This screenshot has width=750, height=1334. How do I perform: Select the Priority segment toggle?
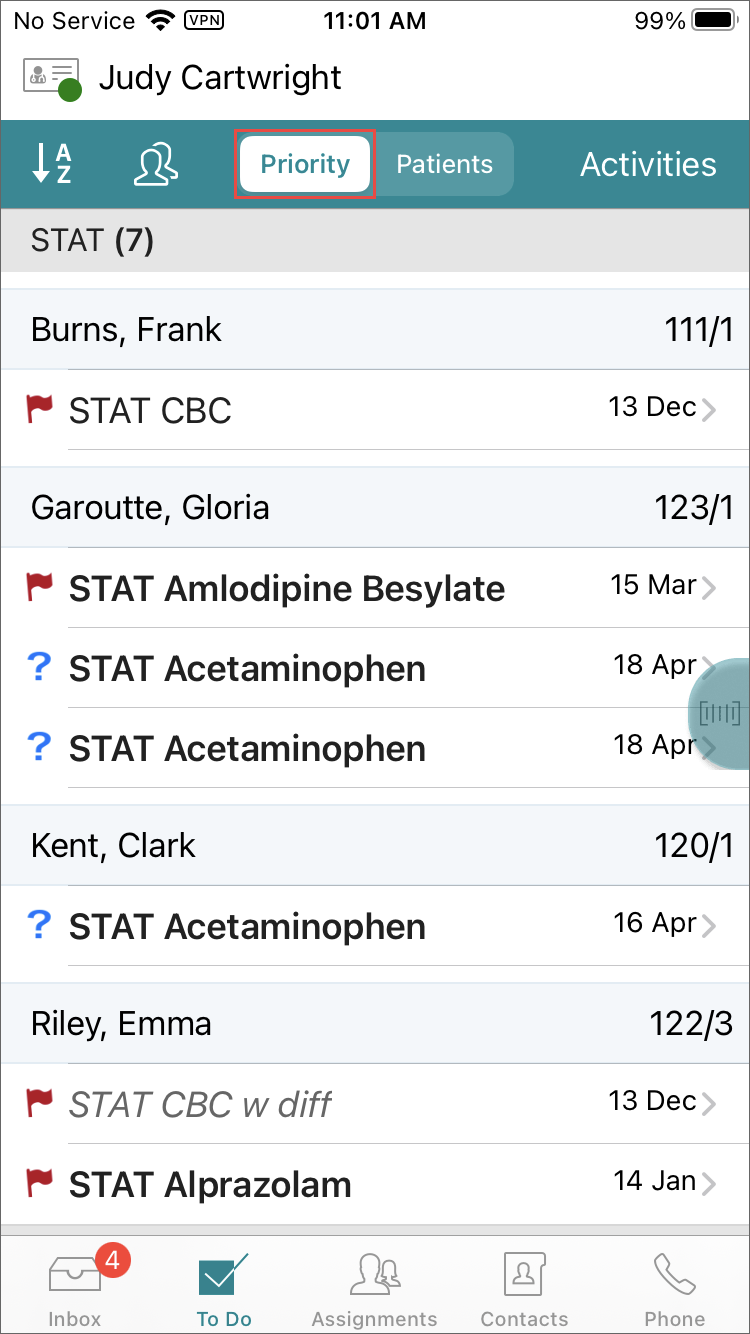pos(305,164)
